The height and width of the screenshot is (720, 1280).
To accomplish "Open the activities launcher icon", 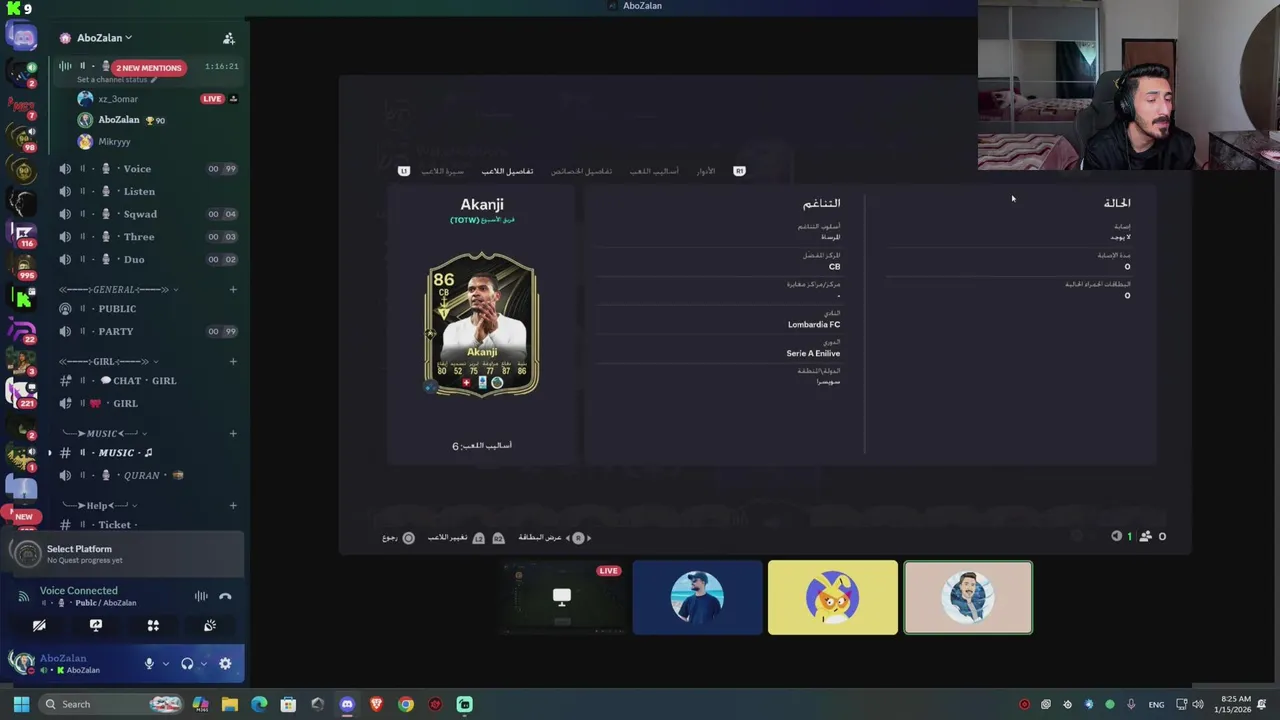I will pyautogui.click(x=153, y=625).
